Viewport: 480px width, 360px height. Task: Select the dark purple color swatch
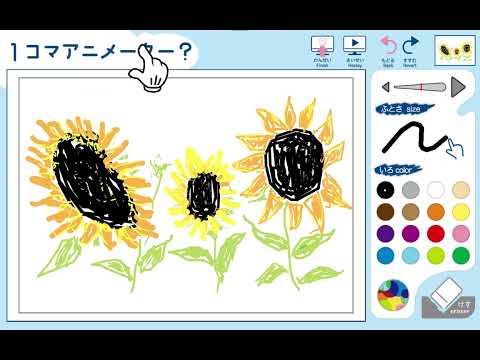tap(386, 234)
